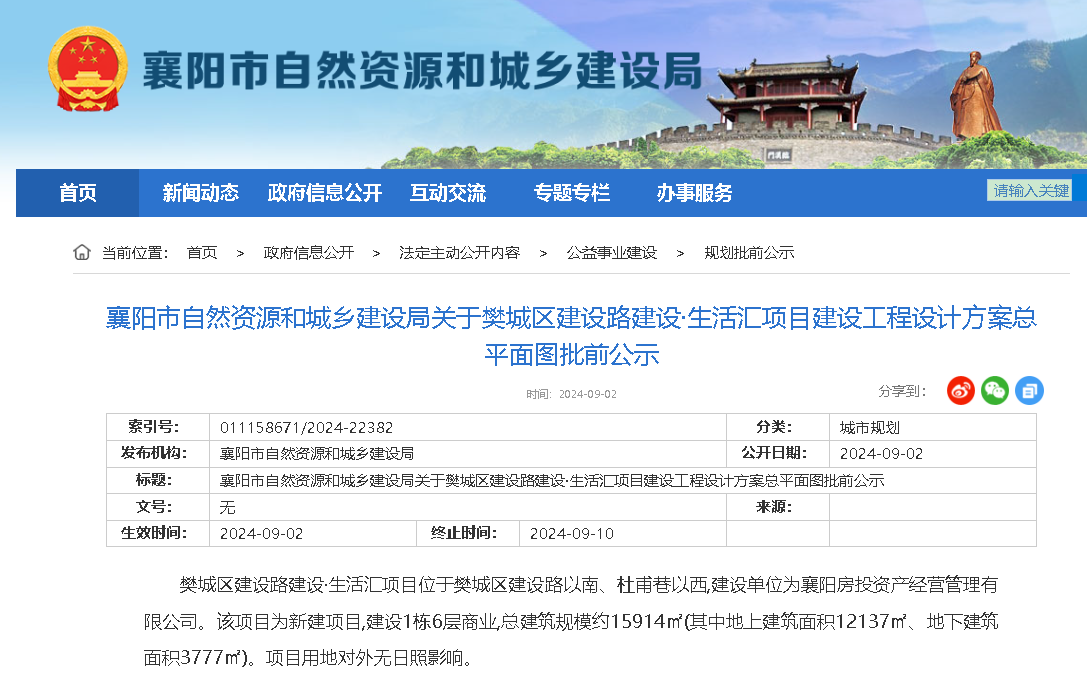The height and width of the screenshot is (676, 1087).
Task: Open the 专题专栏 navigation item
Action: [x=571, y=193]
